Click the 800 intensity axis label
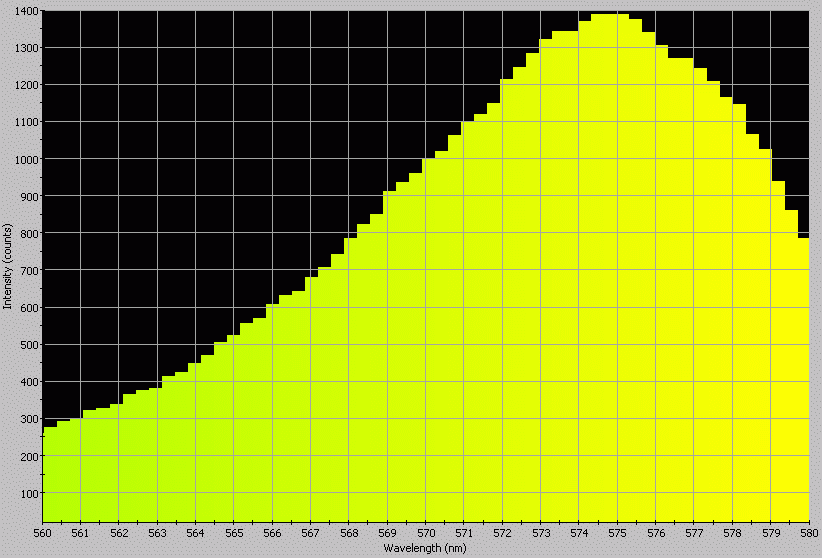Viewport: 822px width, 558px height. (30, 234)
